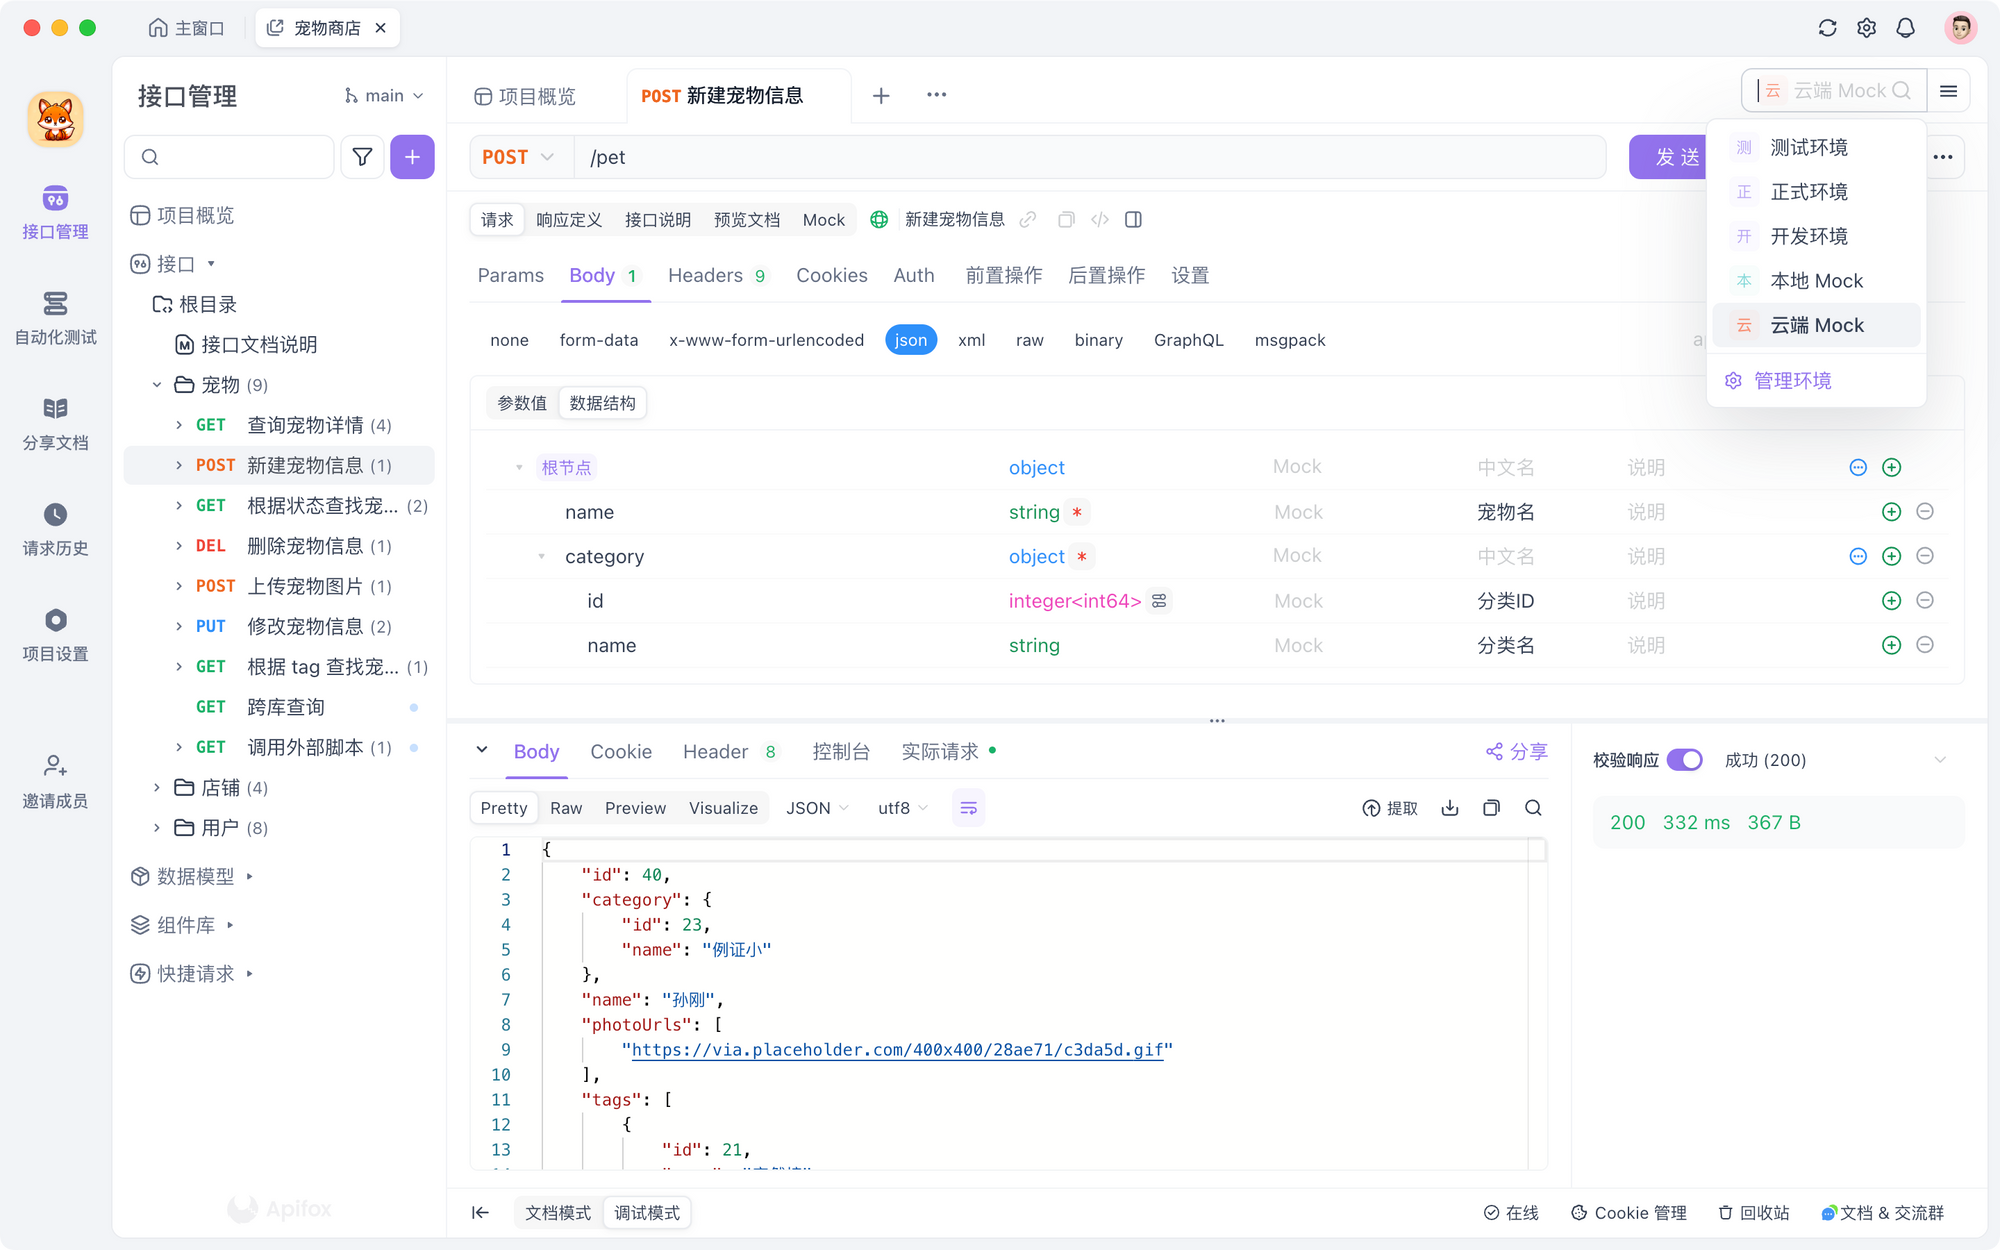Select xml as the body format

tap(971, 340)
